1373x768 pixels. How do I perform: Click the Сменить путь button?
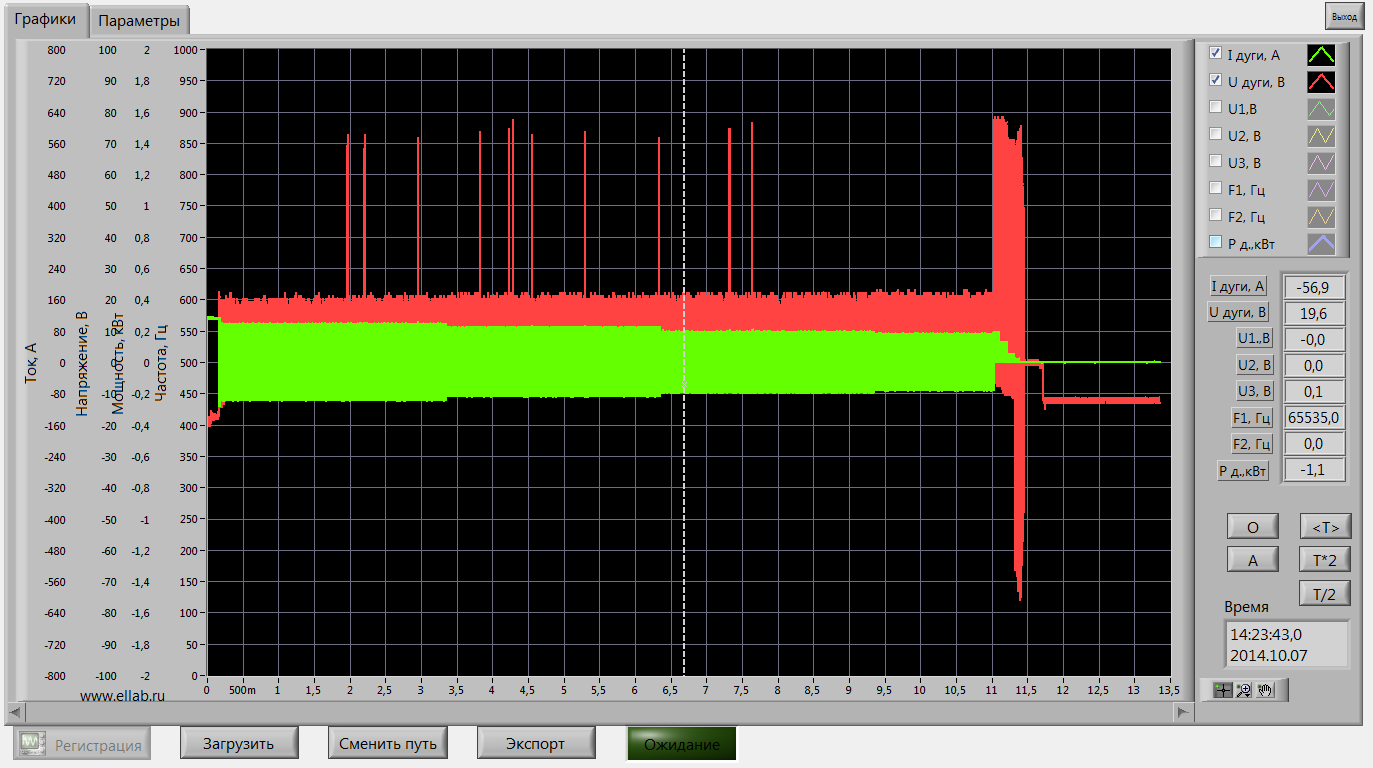pos(387,744)
